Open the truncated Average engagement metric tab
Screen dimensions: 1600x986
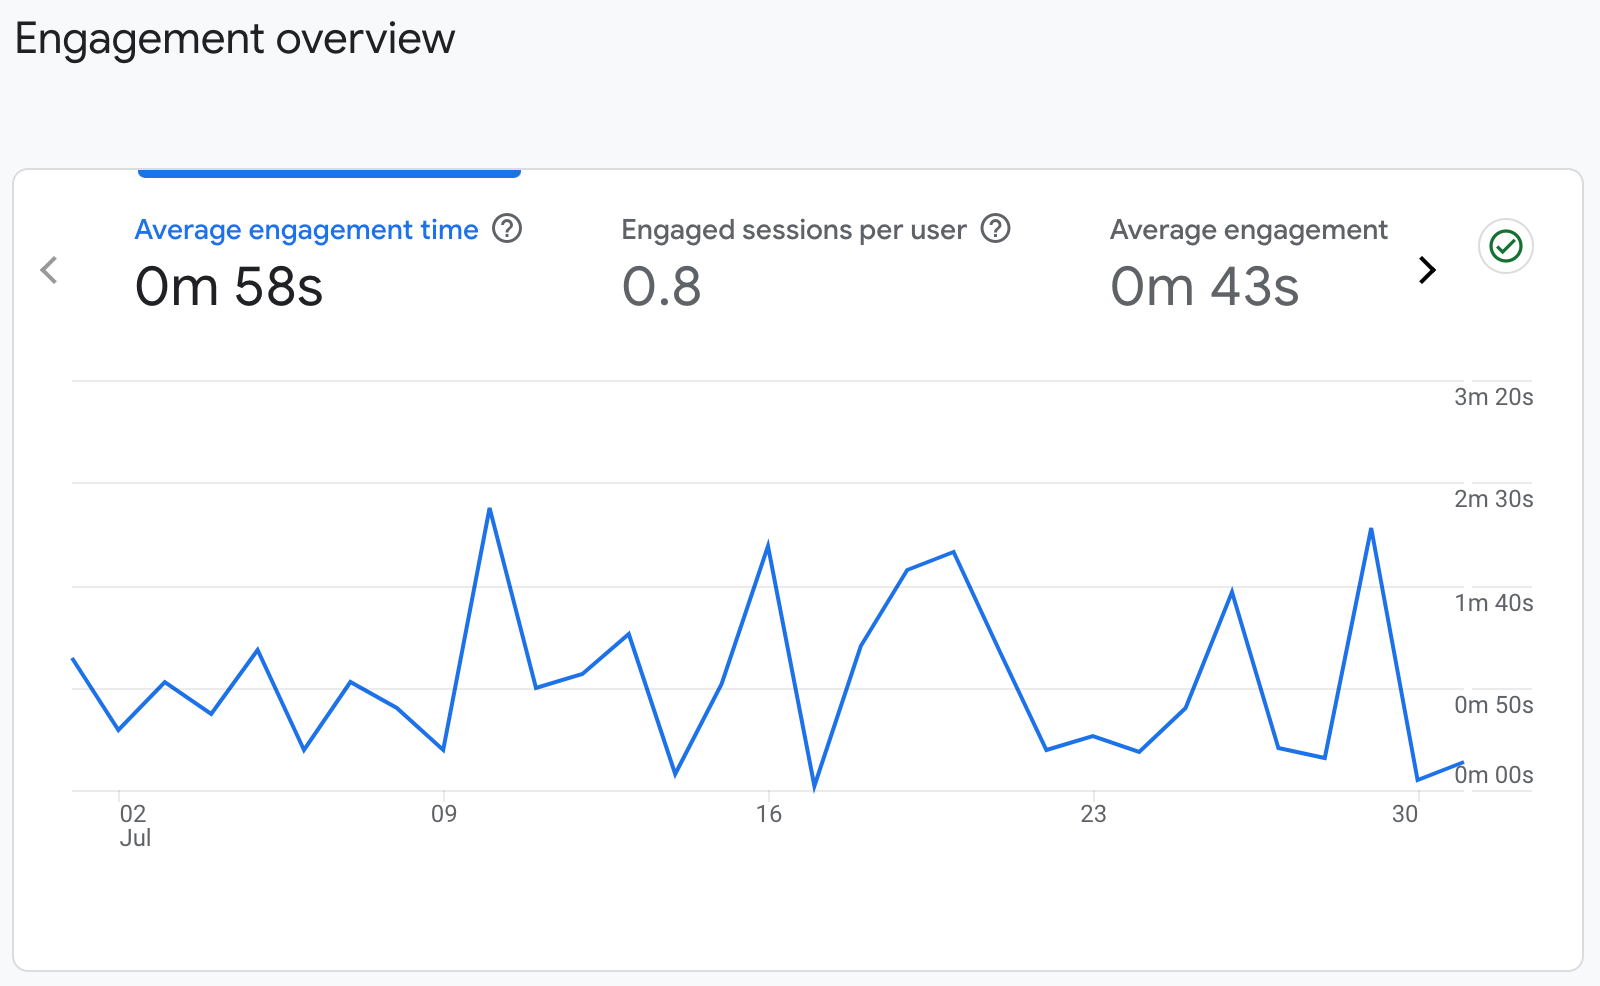1248,230
